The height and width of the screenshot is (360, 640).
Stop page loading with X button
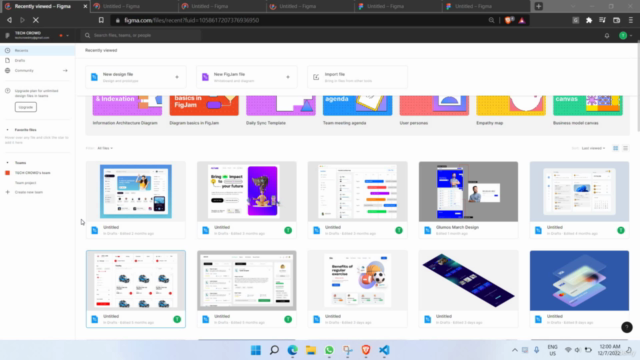(x=36, y=20)
